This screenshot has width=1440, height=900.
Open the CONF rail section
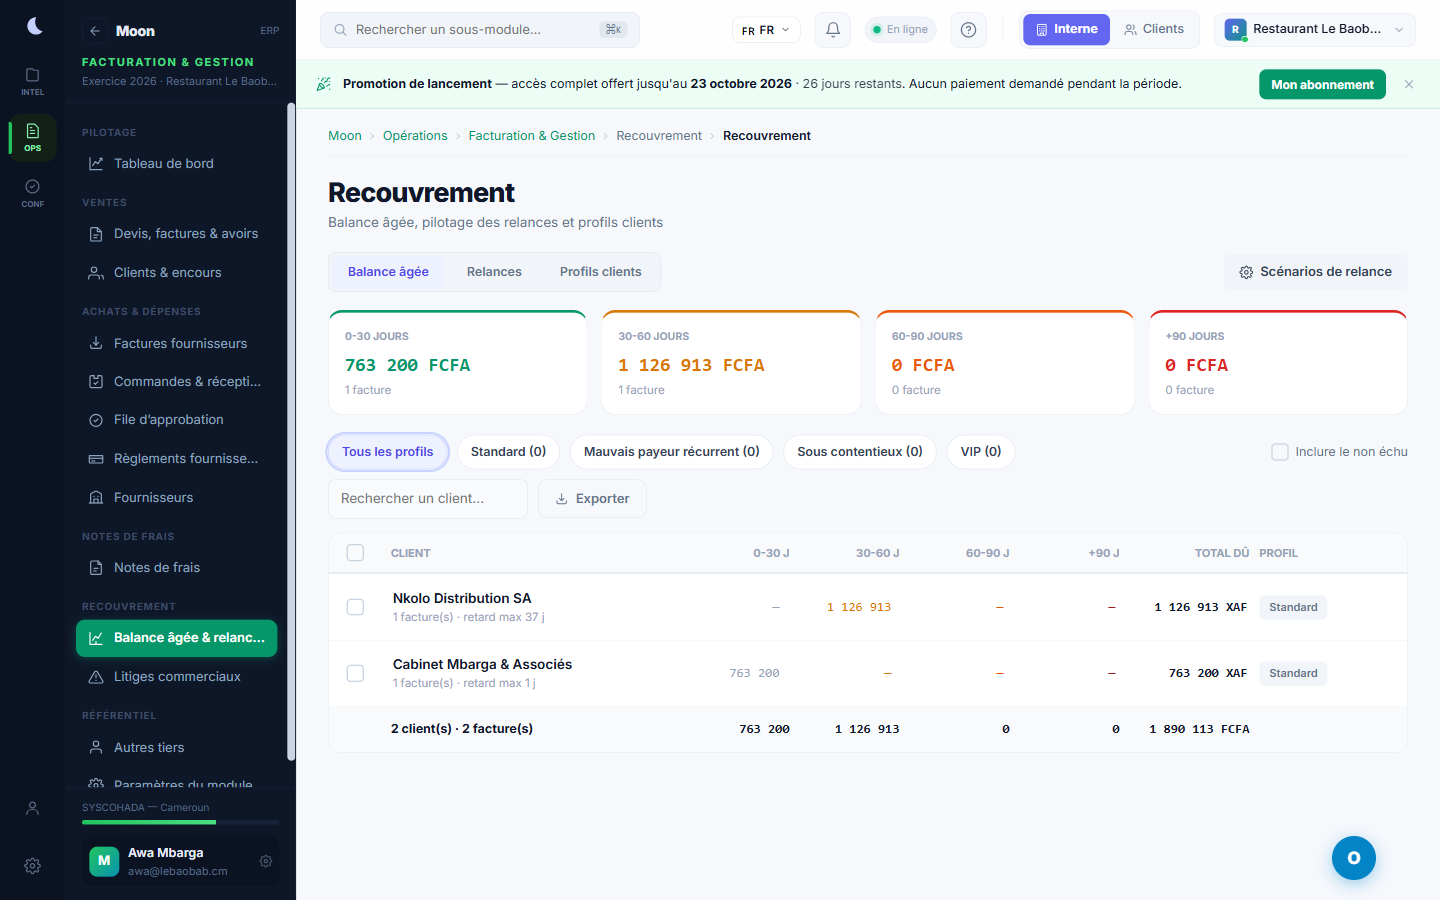click(x=33, y=193)
